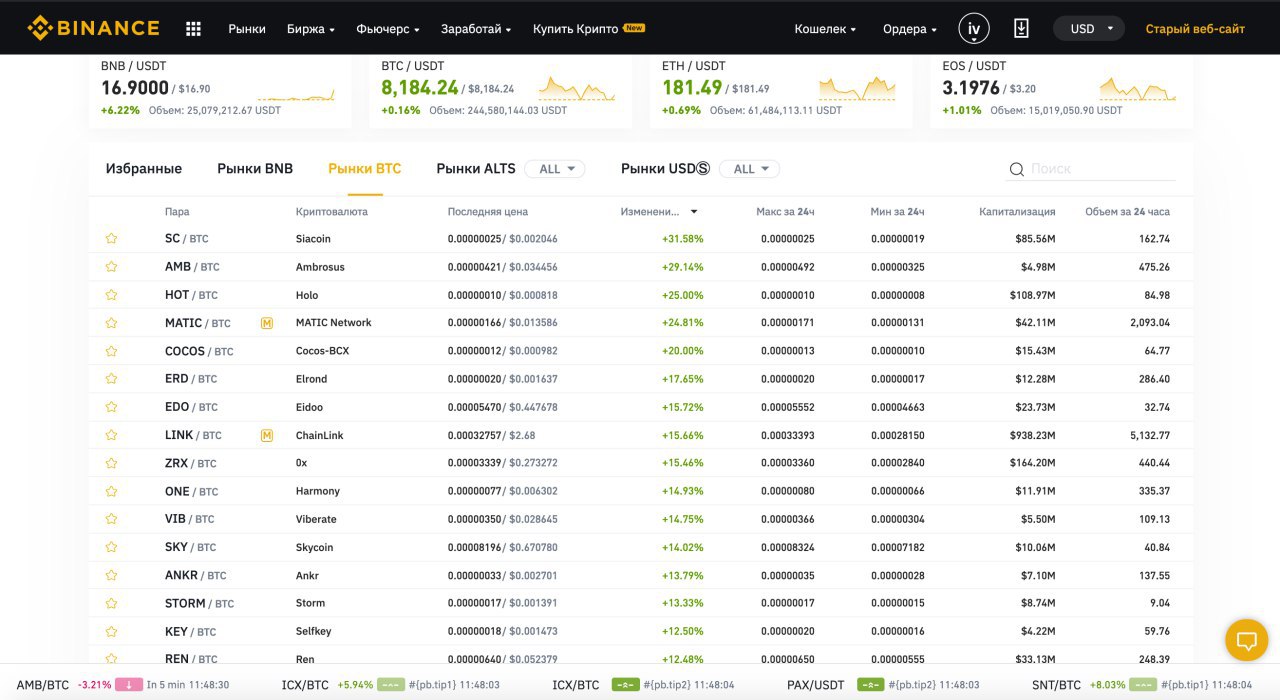The image size is (1280, 700).
Task: Star the ANKR / BTC pair
Action: click(x=112, y=575)
